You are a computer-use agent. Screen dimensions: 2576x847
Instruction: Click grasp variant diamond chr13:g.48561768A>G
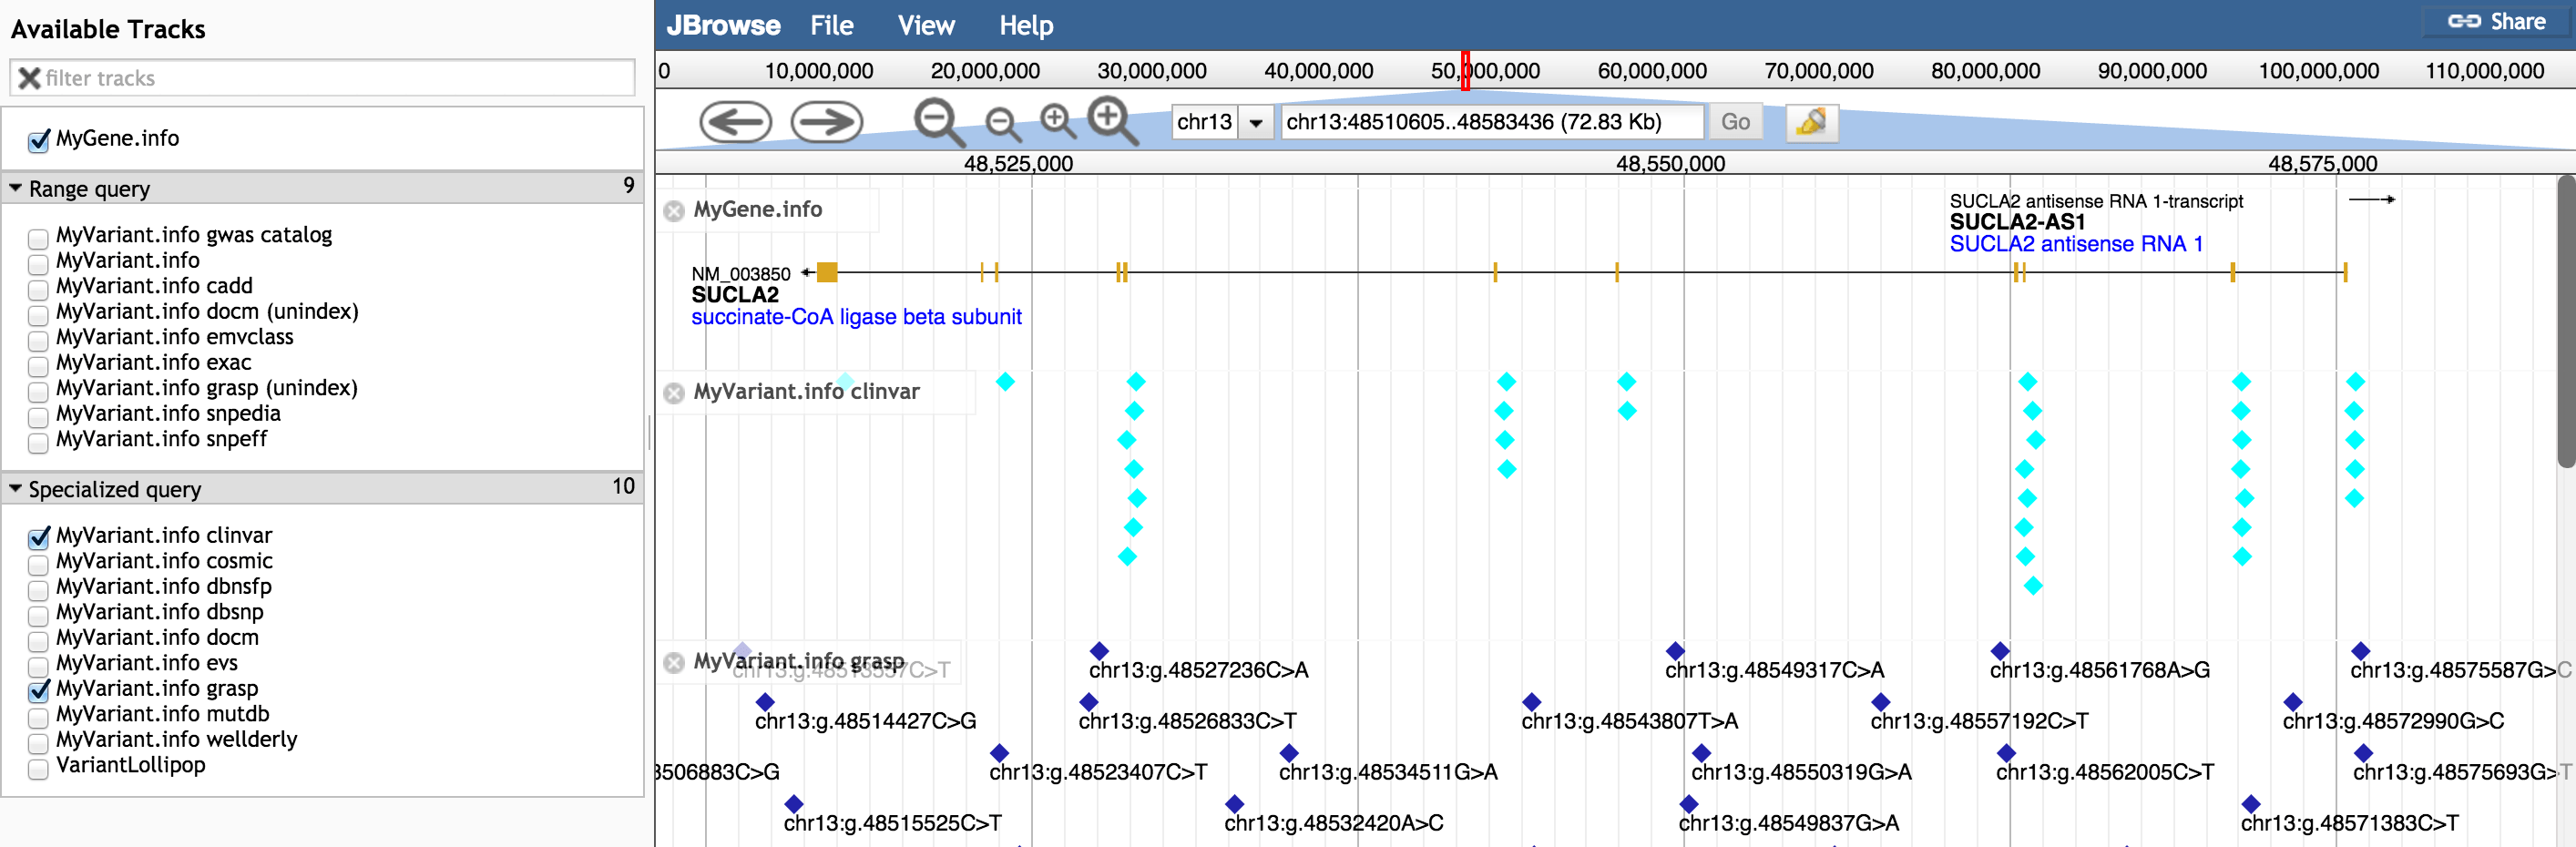pos(2000,651)
